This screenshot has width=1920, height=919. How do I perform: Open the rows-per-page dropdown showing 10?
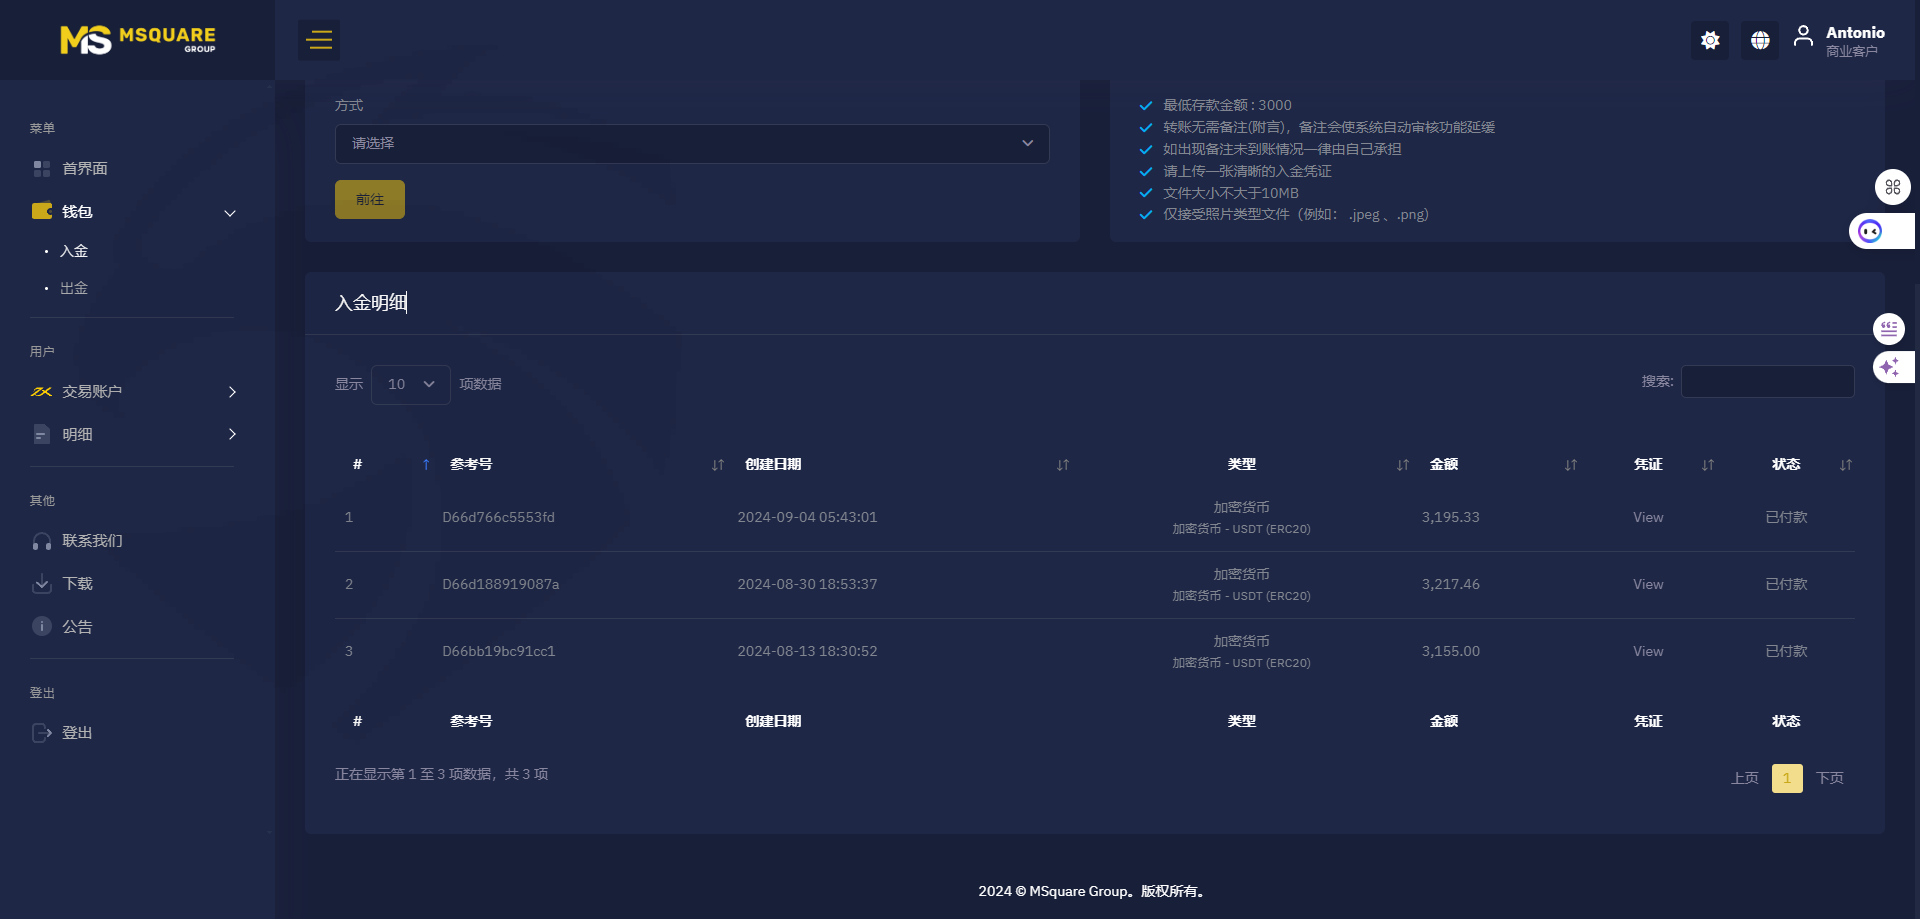(x=410, y=385)
